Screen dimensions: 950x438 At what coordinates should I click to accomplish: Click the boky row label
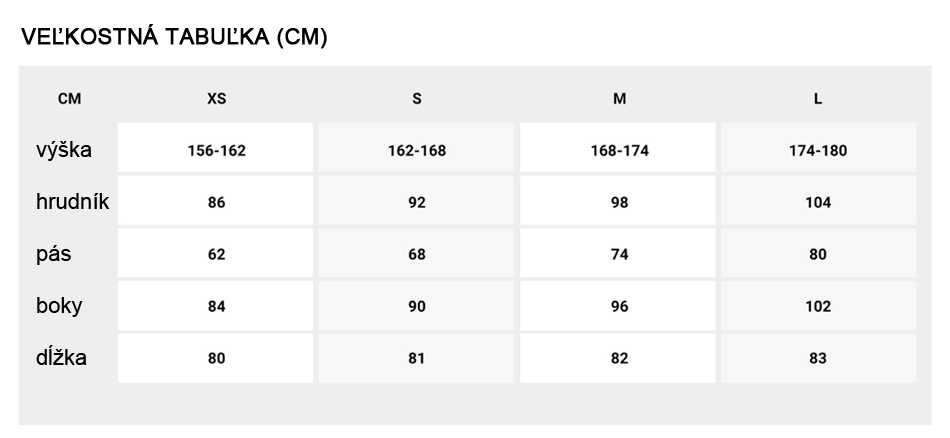click(59, 305)
